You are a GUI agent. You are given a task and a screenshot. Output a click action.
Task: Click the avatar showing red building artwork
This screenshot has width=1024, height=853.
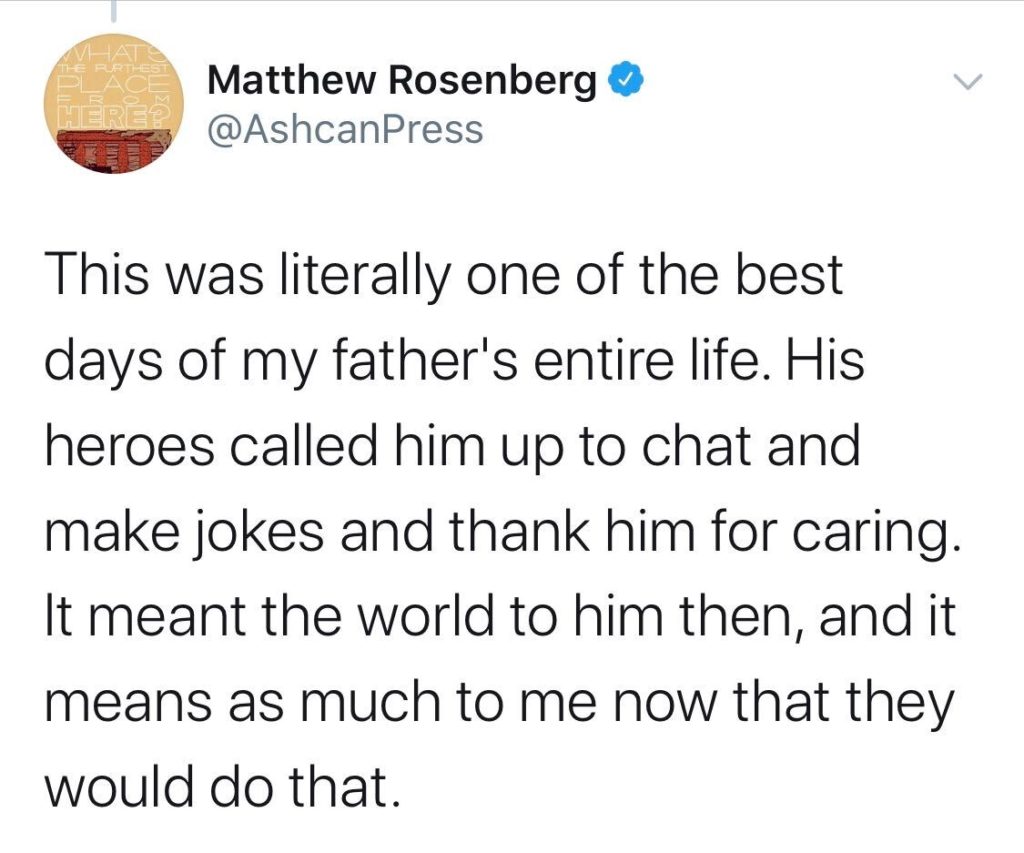pos(115,105)
